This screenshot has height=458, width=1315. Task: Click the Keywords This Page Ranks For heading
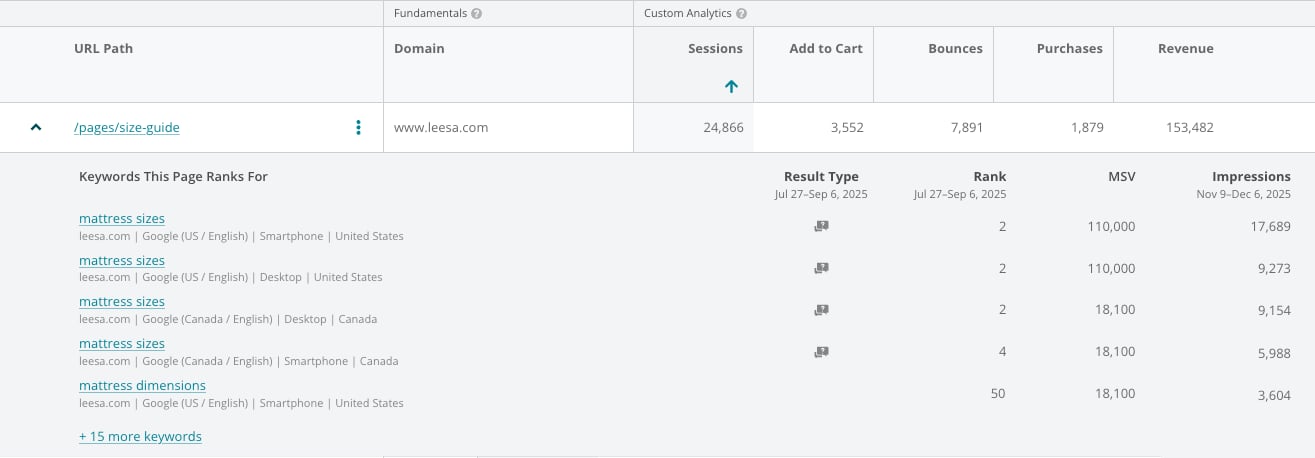(173, 177)
